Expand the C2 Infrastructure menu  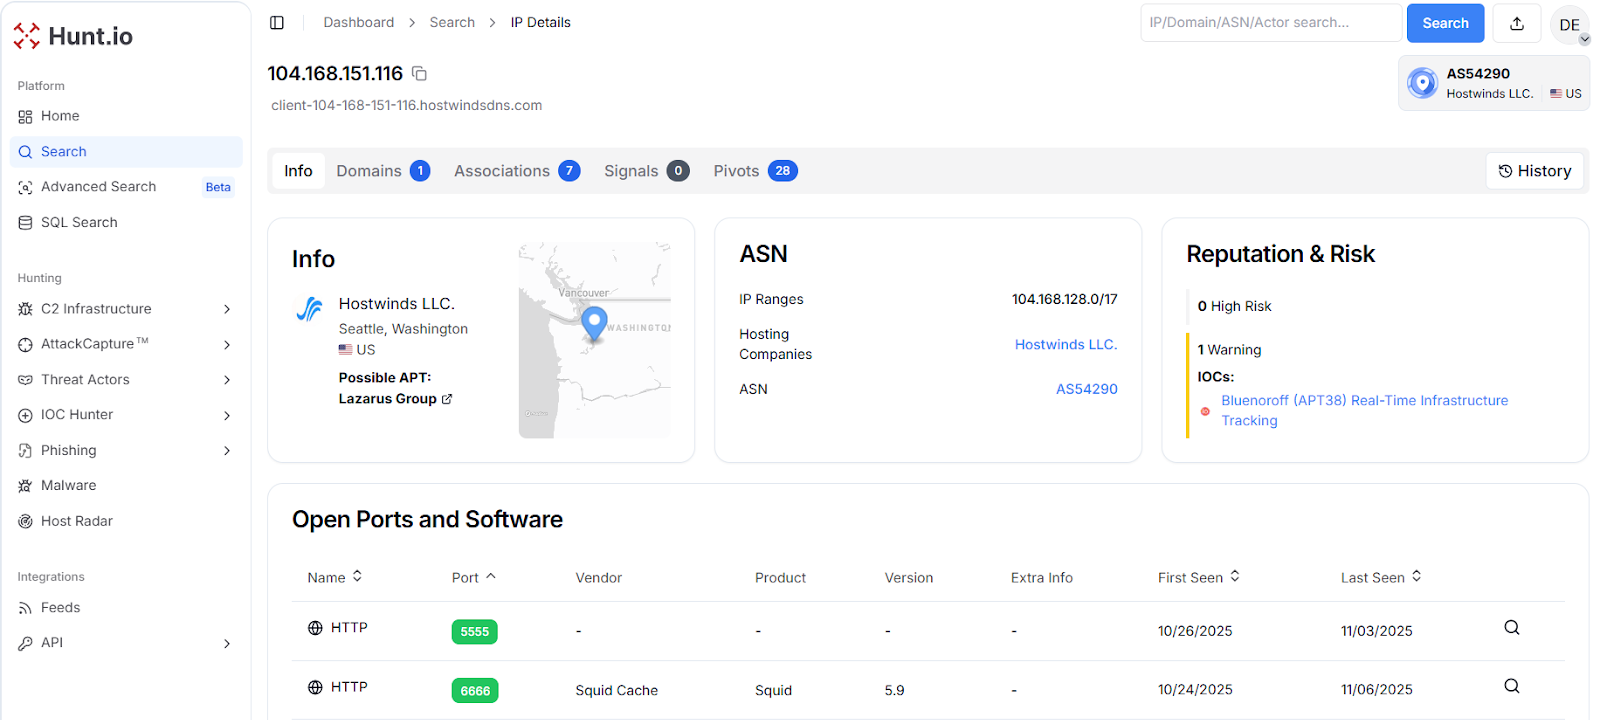pyautogui.click(x=227, y=309)
